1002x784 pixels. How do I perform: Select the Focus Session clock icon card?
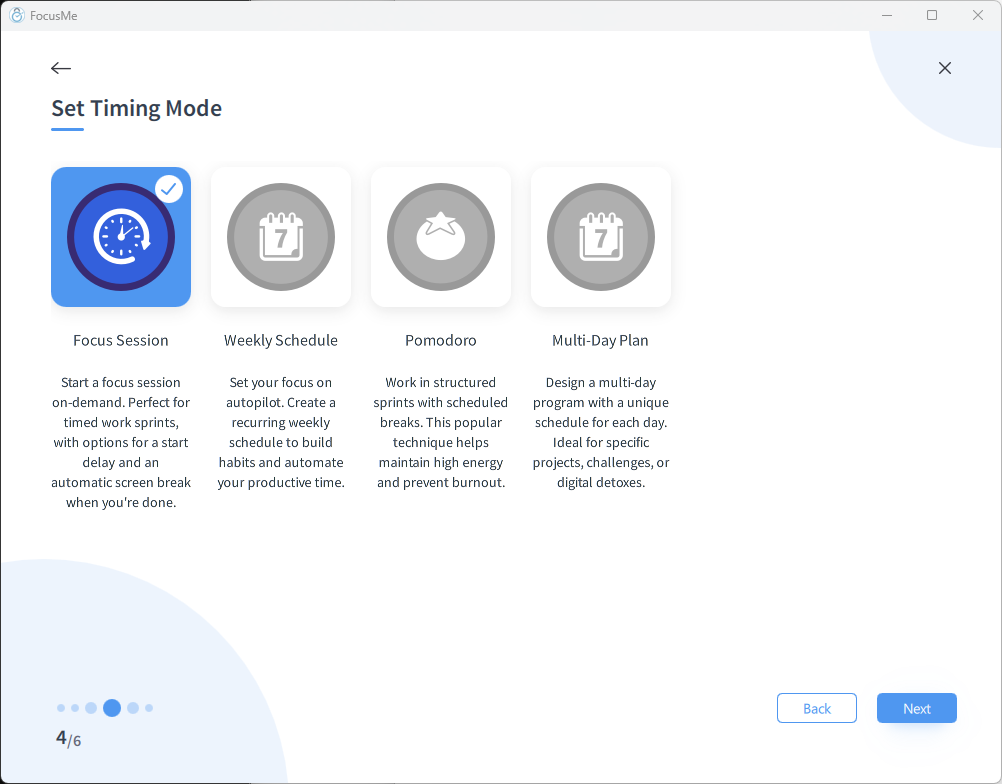click(x=121, y=237)
